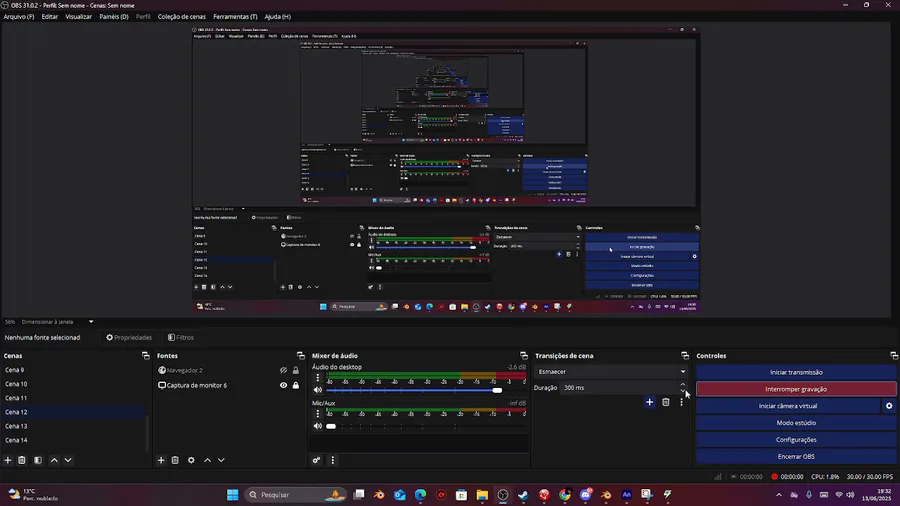Open the OBS Studio taskbar icon
This screenshot has height=506, width=900.
503,495
